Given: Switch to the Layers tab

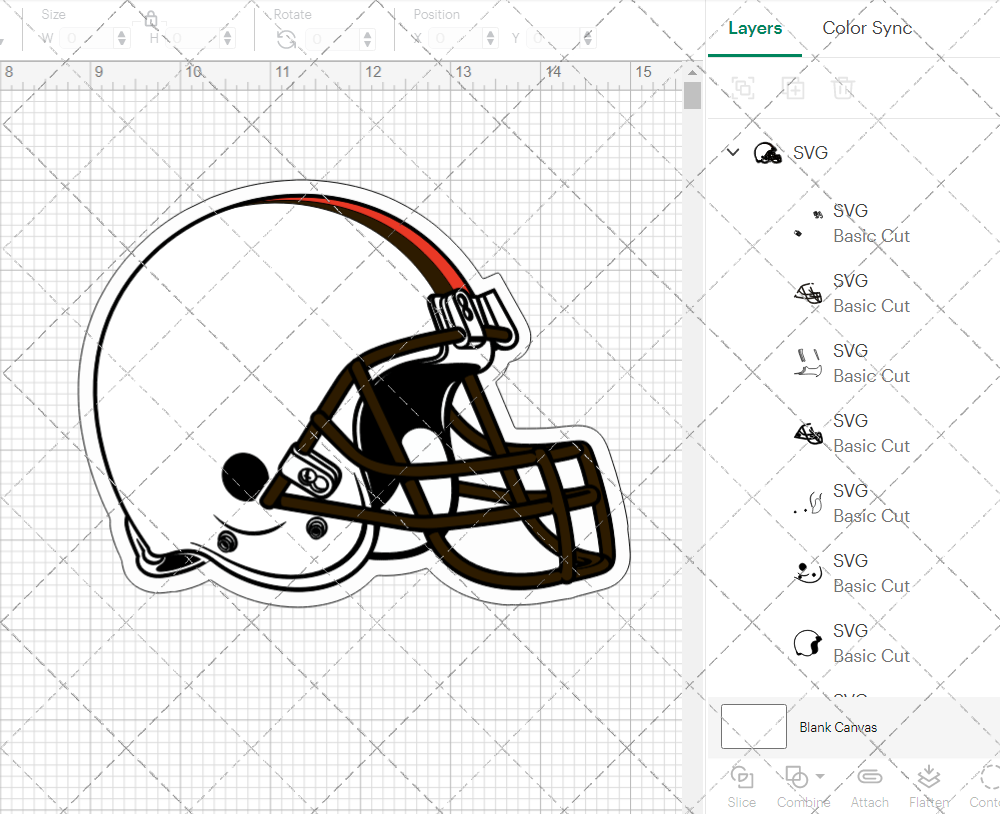Looking at the screenshot, I should 754,28.
